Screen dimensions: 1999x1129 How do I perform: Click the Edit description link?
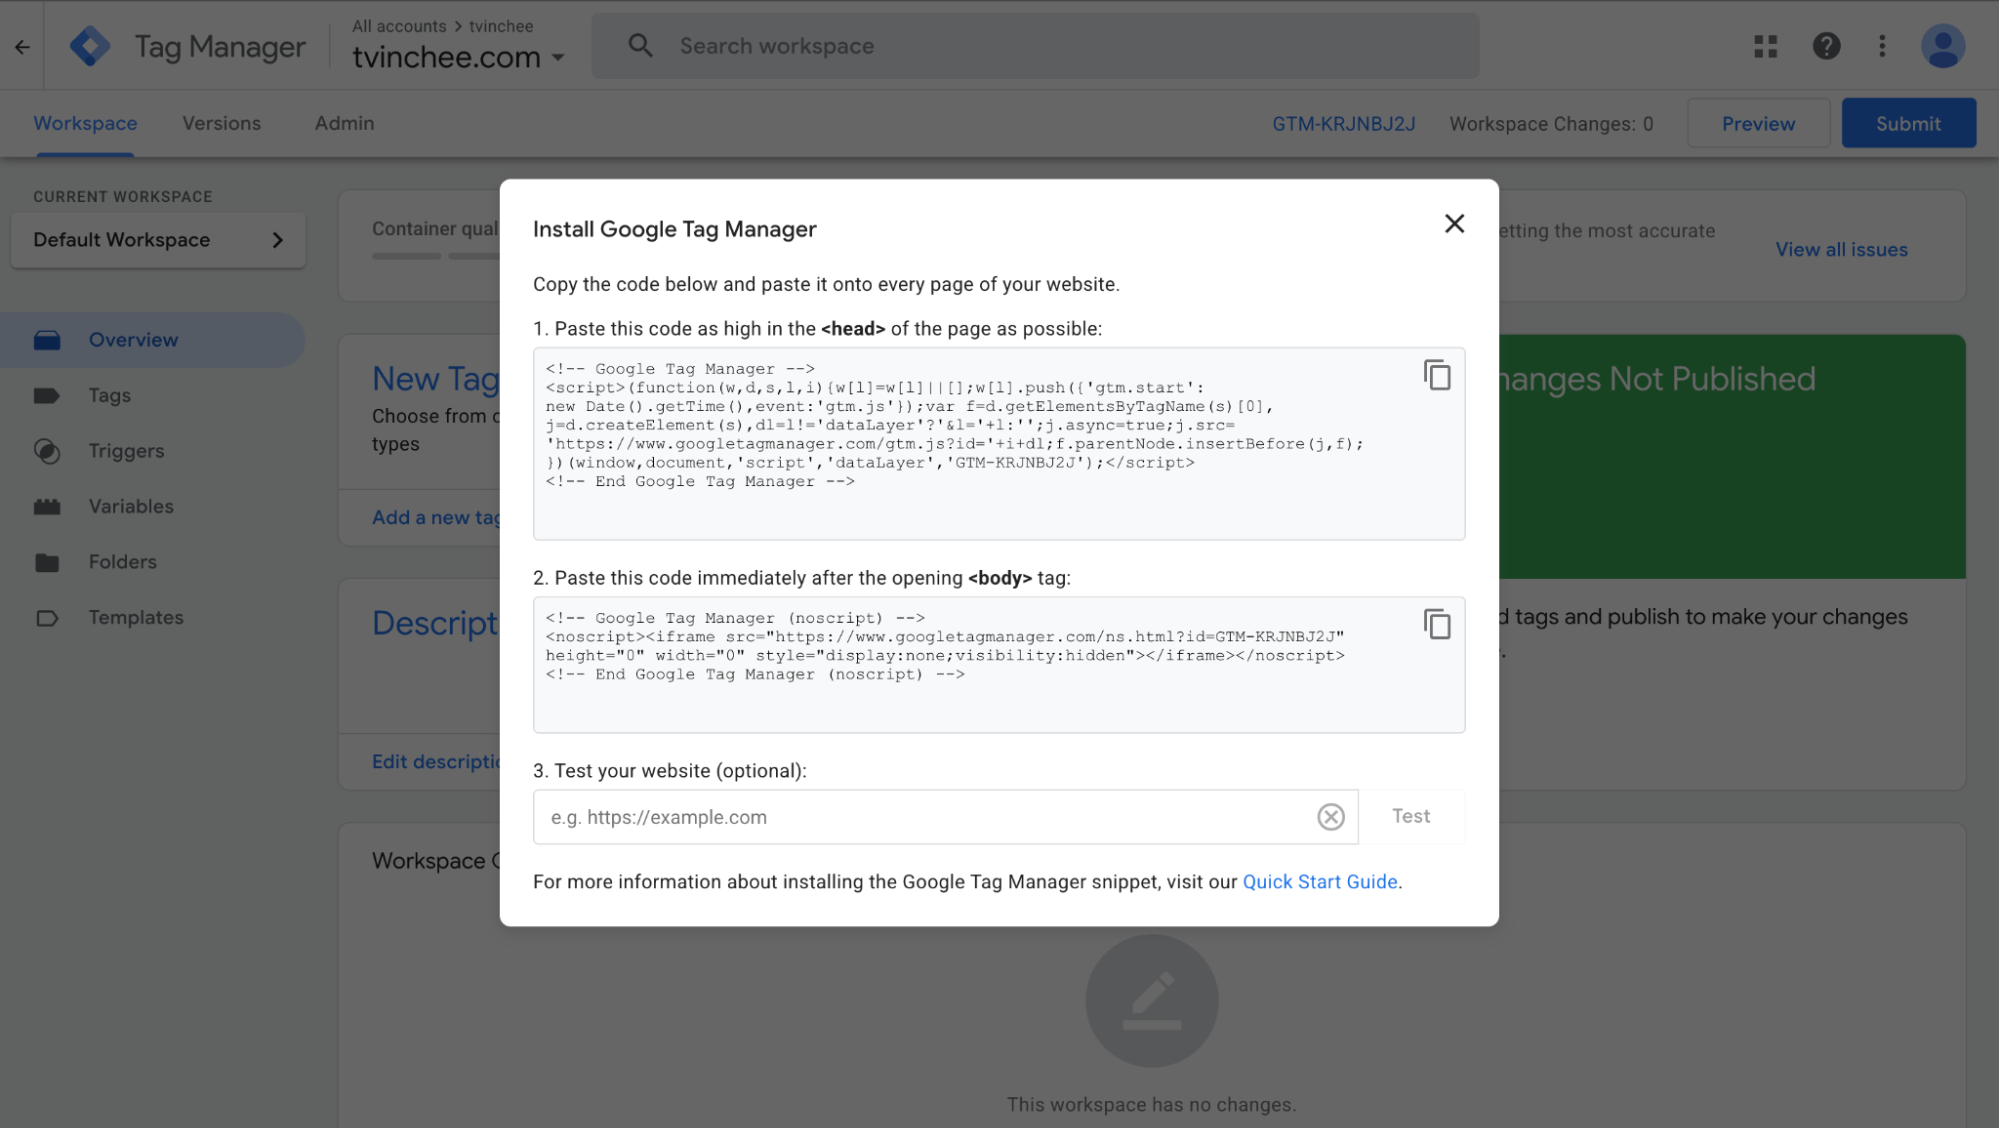point(436,762)
